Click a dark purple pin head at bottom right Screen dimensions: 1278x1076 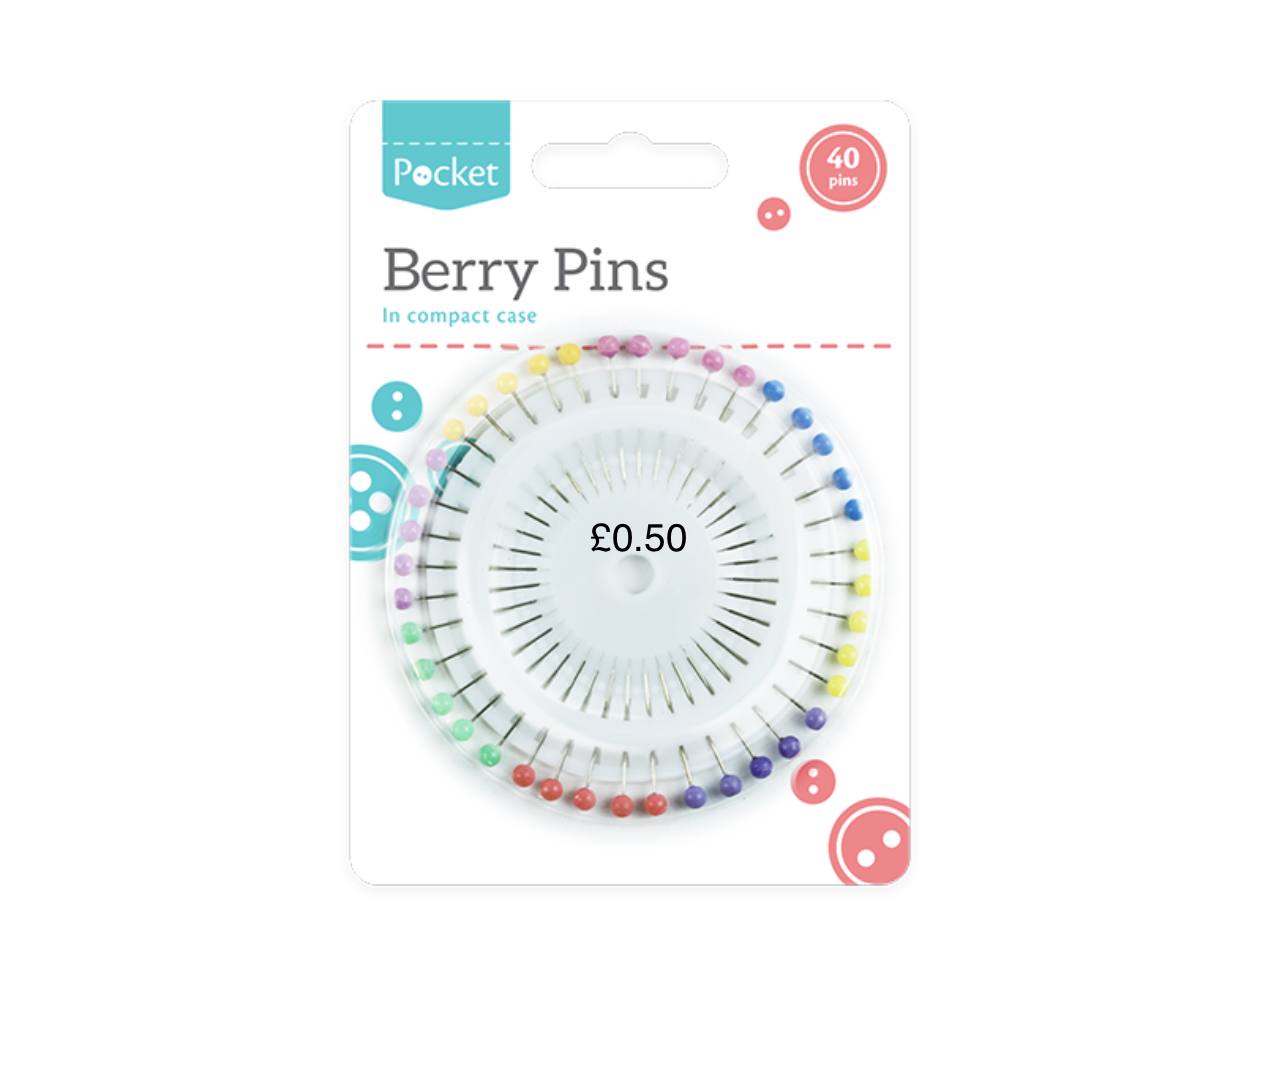coord(761,767)
